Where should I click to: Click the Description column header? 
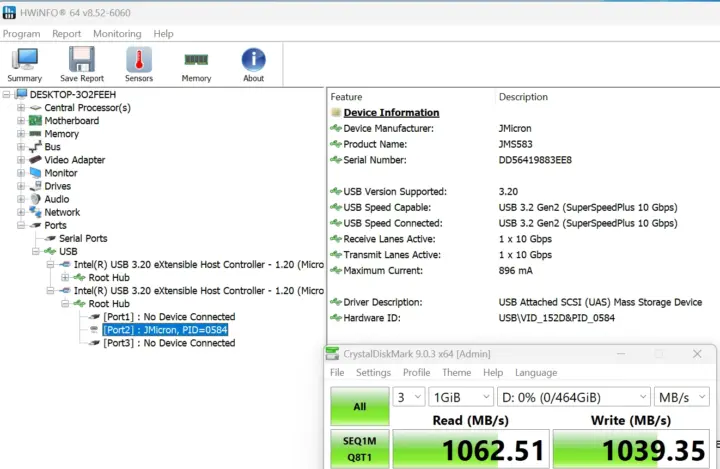[x=523, y=97]
